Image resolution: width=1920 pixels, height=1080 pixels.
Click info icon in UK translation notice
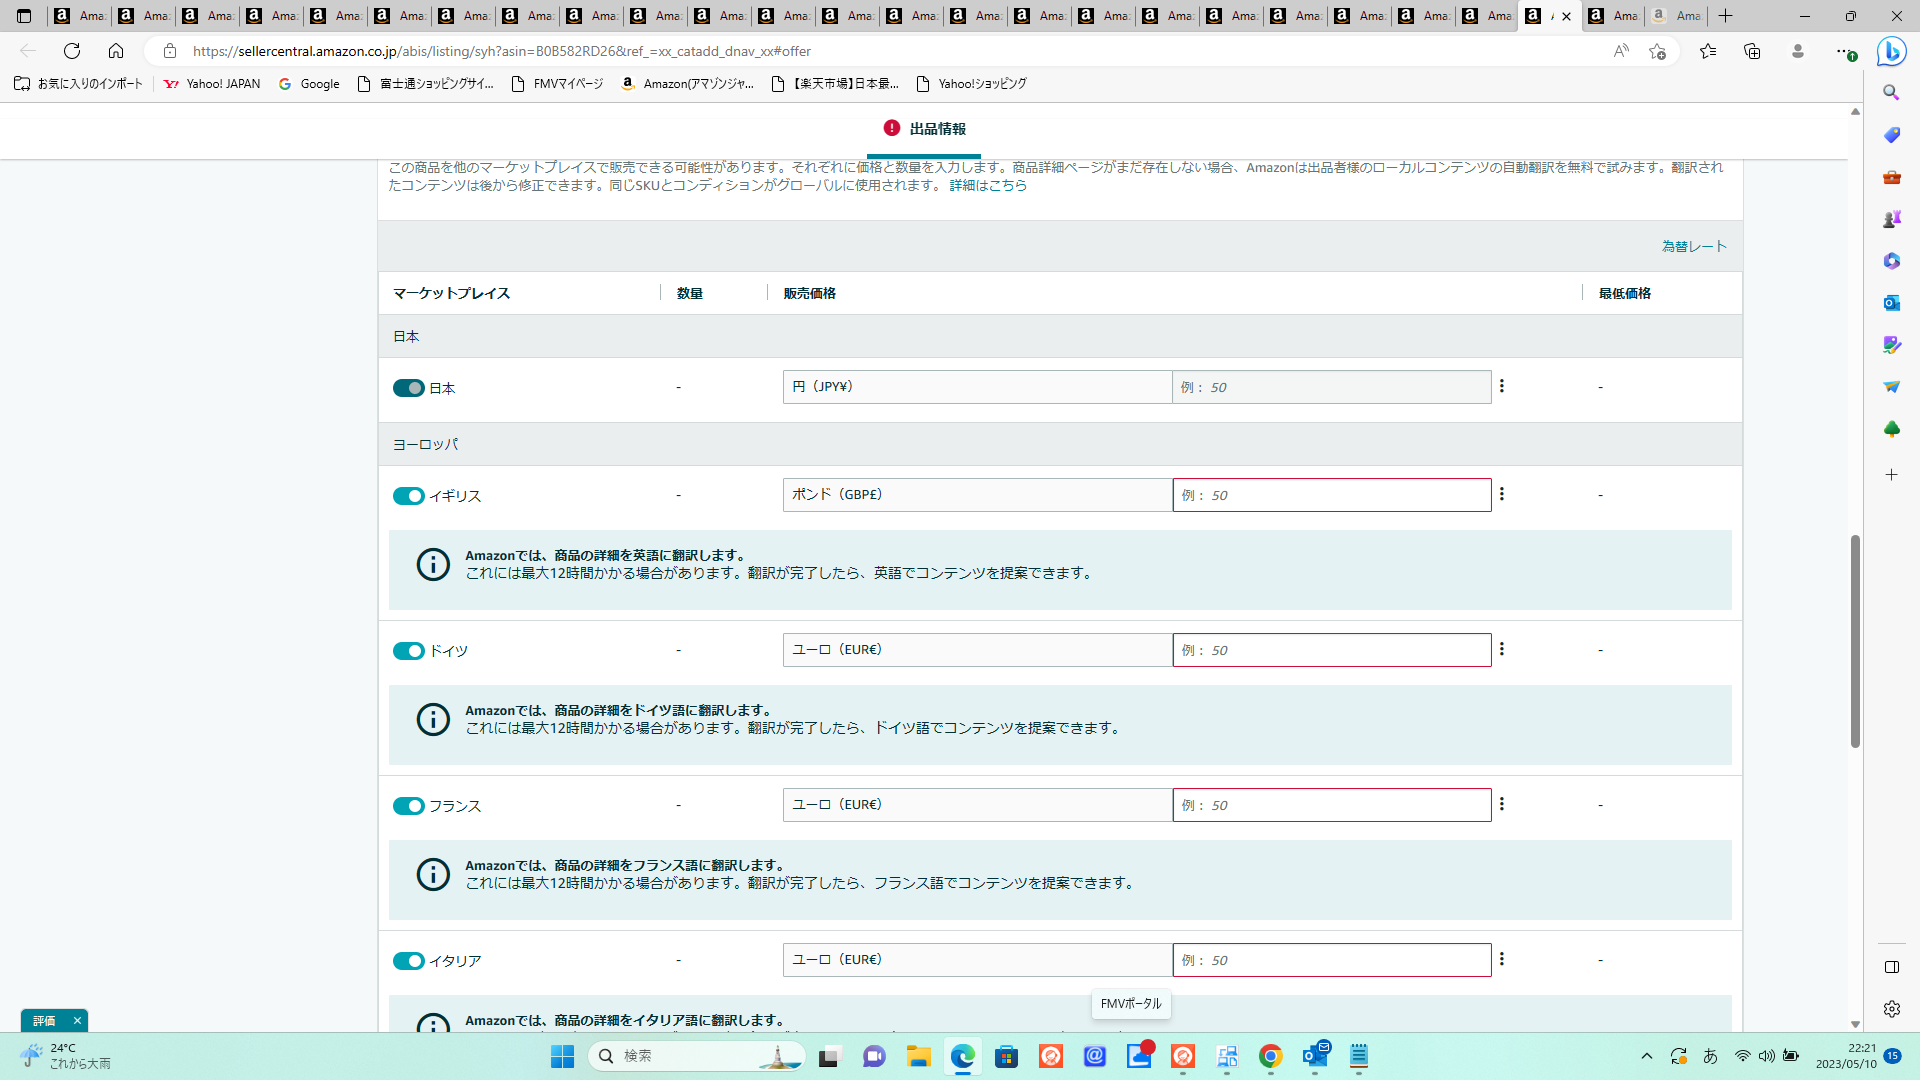[x=433, y=565]
